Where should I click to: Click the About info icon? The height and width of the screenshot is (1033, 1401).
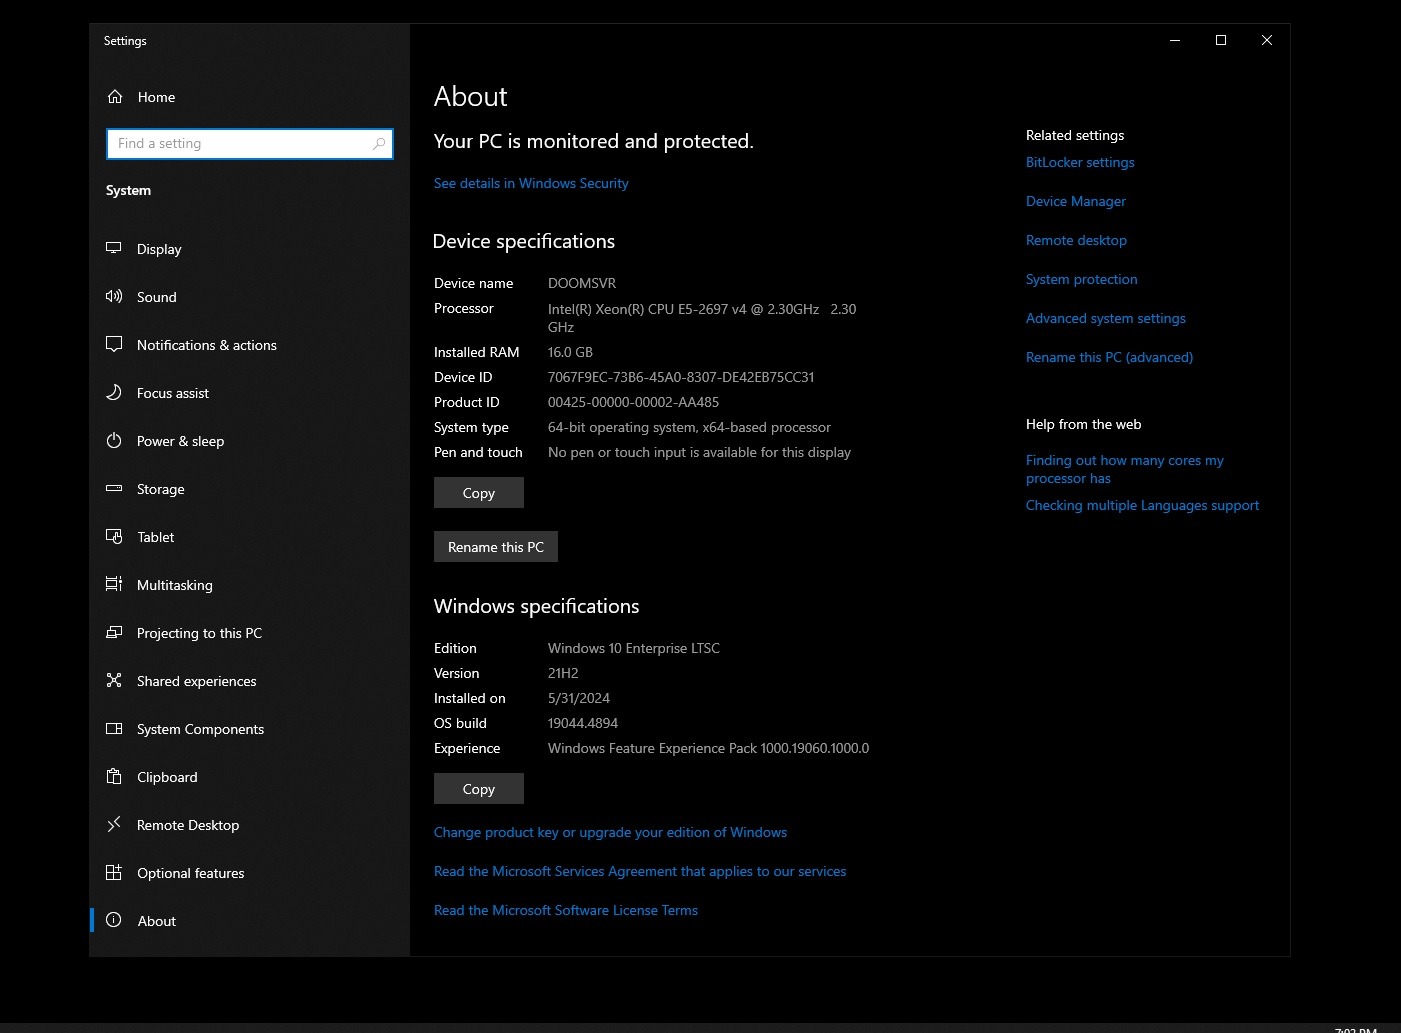(x=114, y=920)
